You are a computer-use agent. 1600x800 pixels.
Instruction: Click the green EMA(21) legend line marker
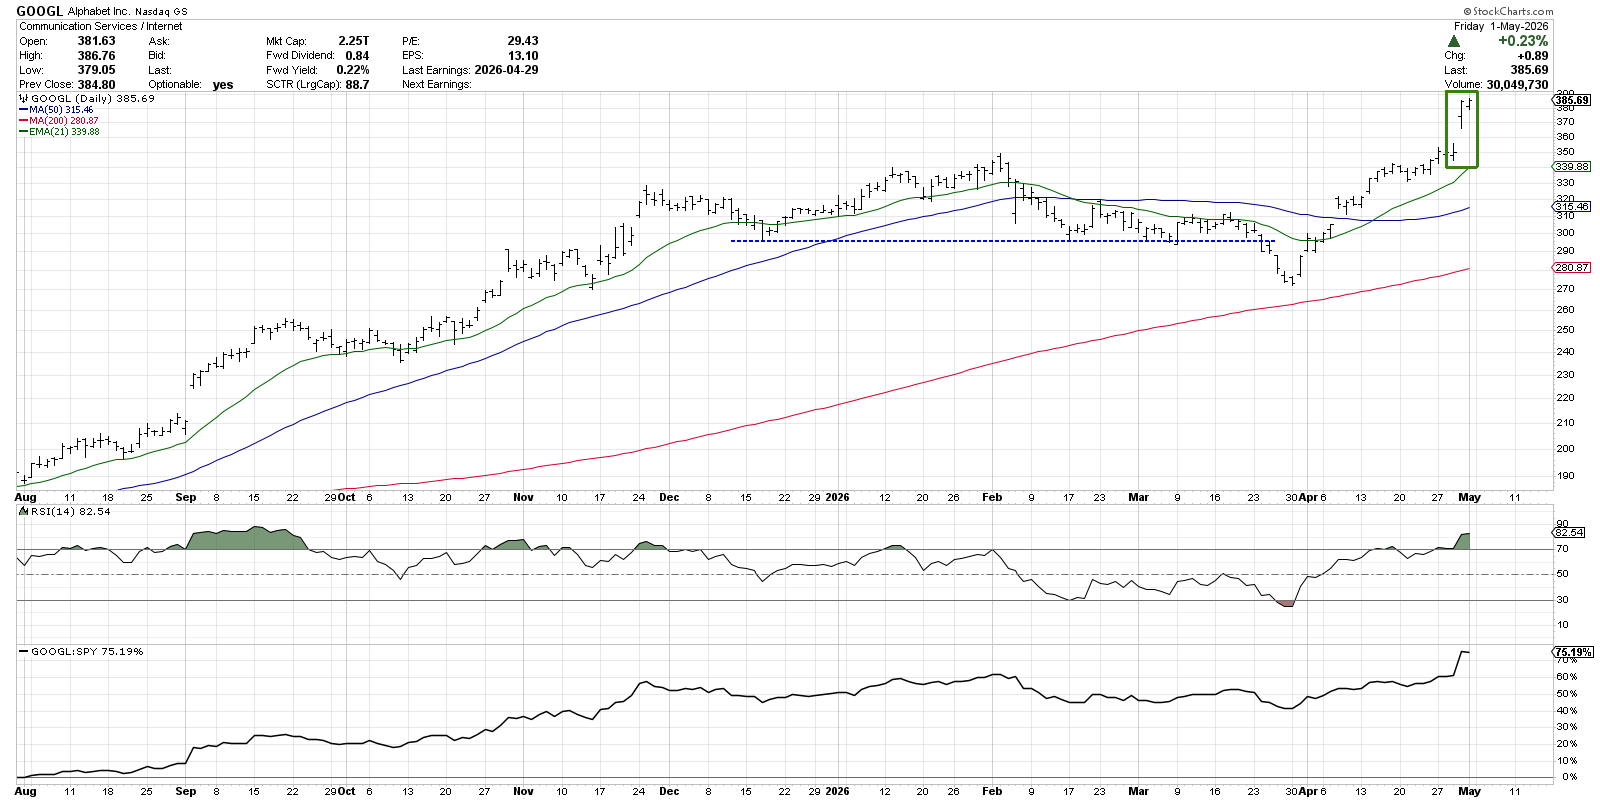(x=24, y=132)
